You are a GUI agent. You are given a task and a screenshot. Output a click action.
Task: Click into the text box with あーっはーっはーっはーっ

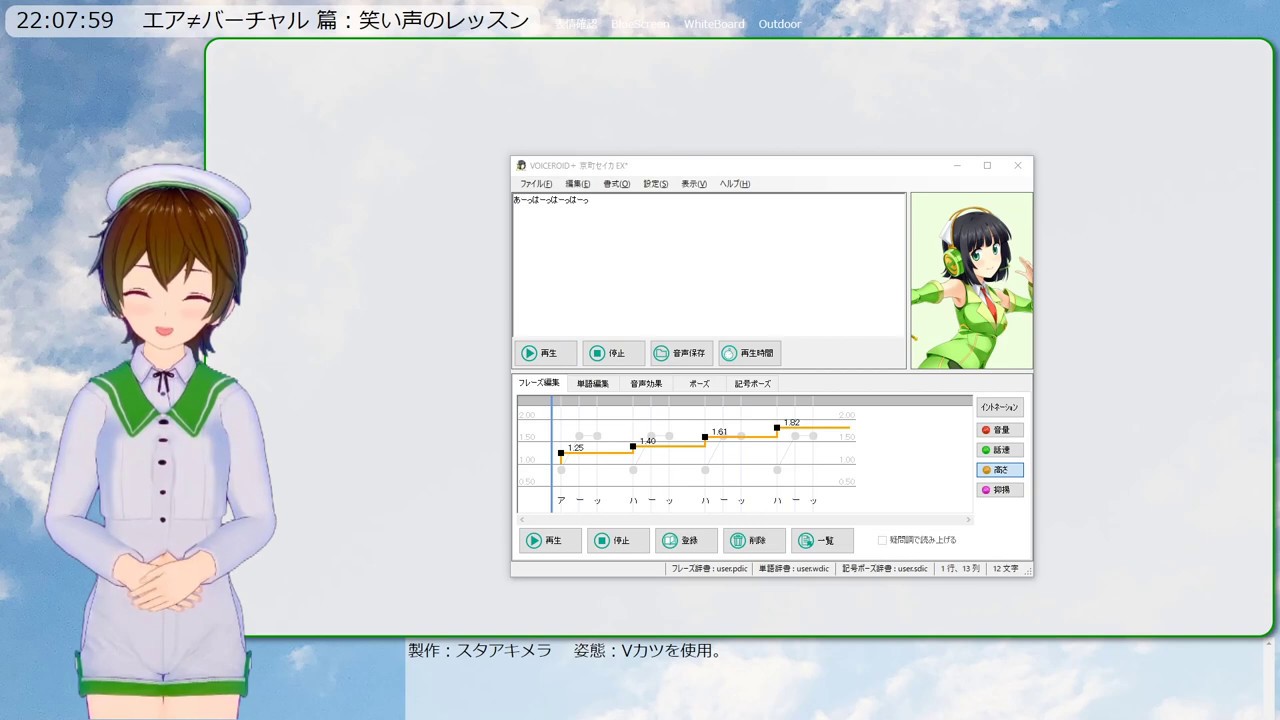(x=709, y=265)
